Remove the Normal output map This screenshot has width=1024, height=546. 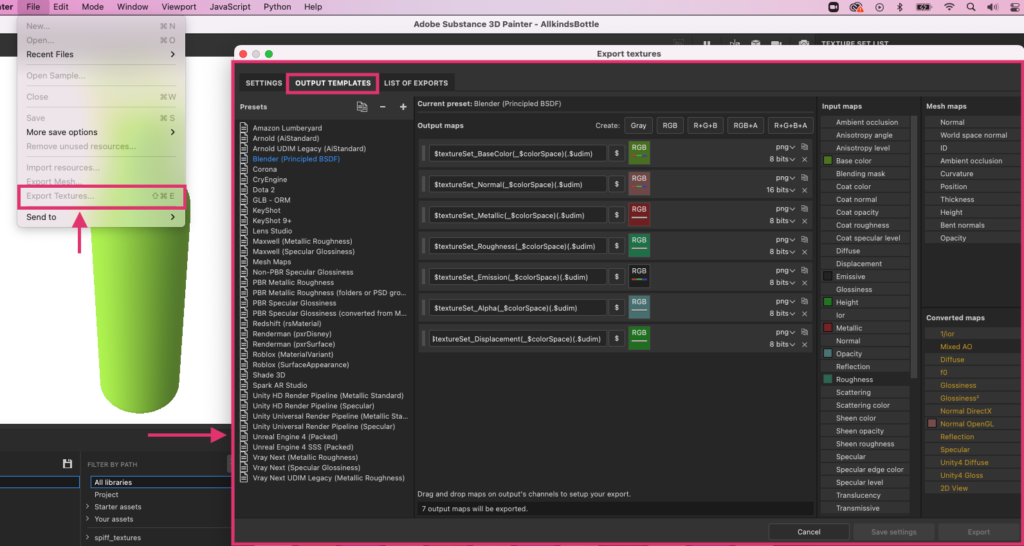tap(805, 190)
